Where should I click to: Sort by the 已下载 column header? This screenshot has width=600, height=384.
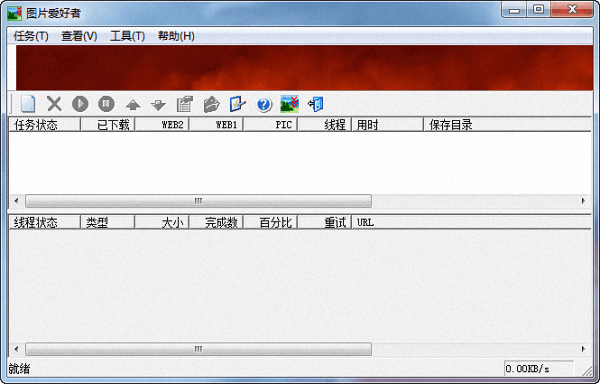pos(108,125)
